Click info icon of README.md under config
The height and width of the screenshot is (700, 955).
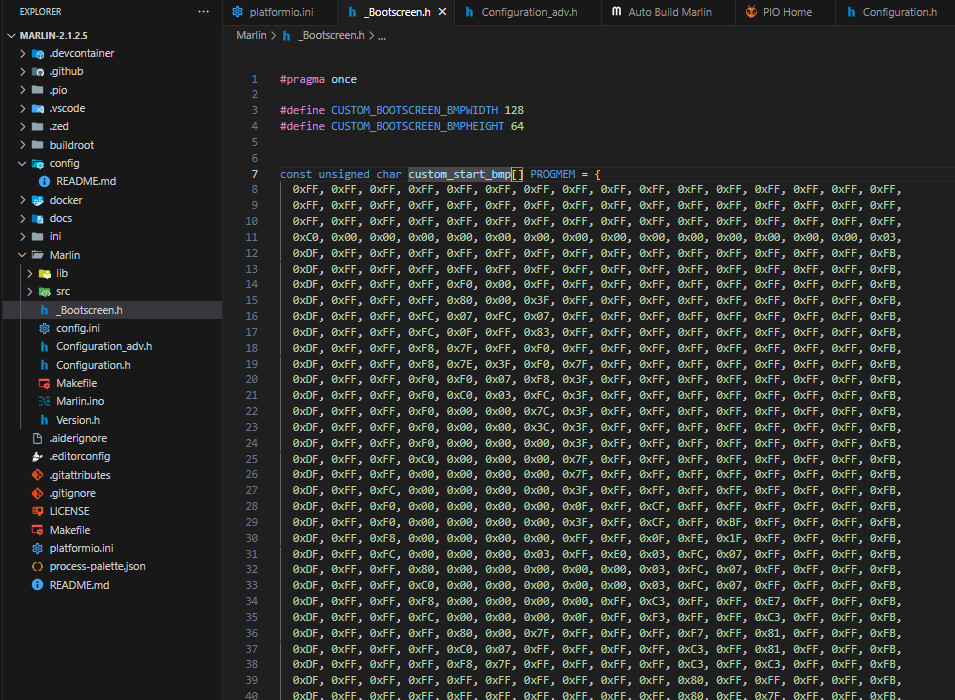coord(44,182)
